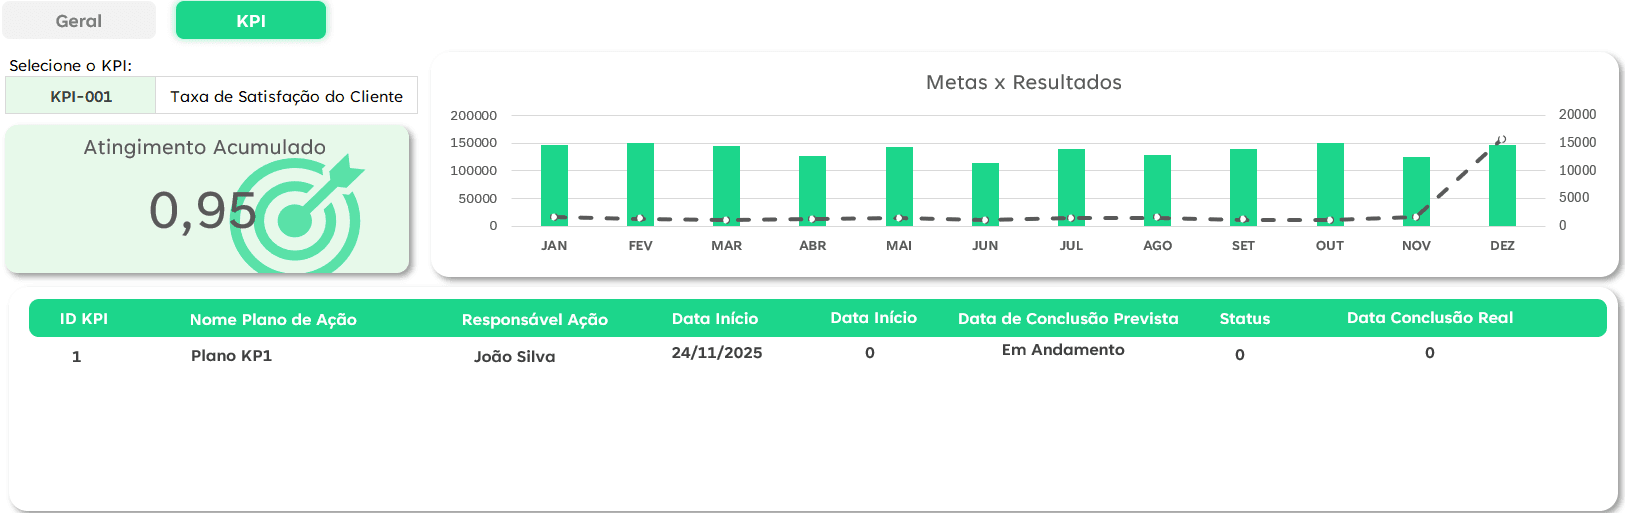The height and width of the screenshot is (513, 1625).
Task: Open the KPI-001 selector cell
Action: [x=81, y=96]
